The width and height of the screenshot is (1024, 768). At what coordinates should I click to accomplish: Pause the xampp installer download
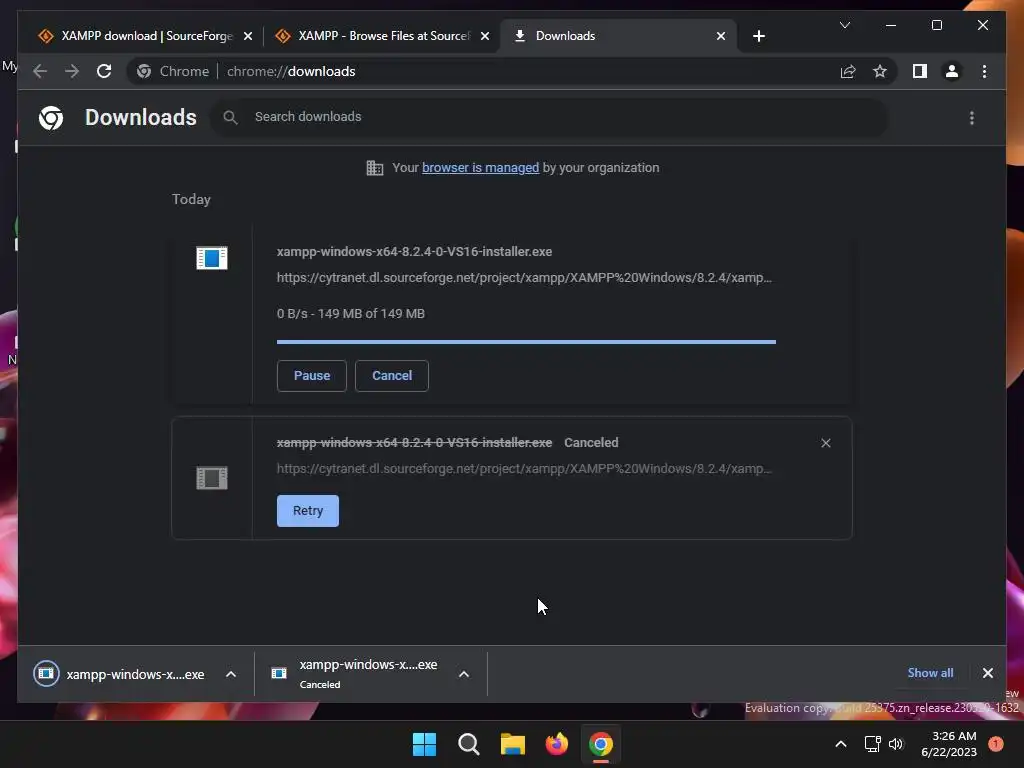(312, 376)
